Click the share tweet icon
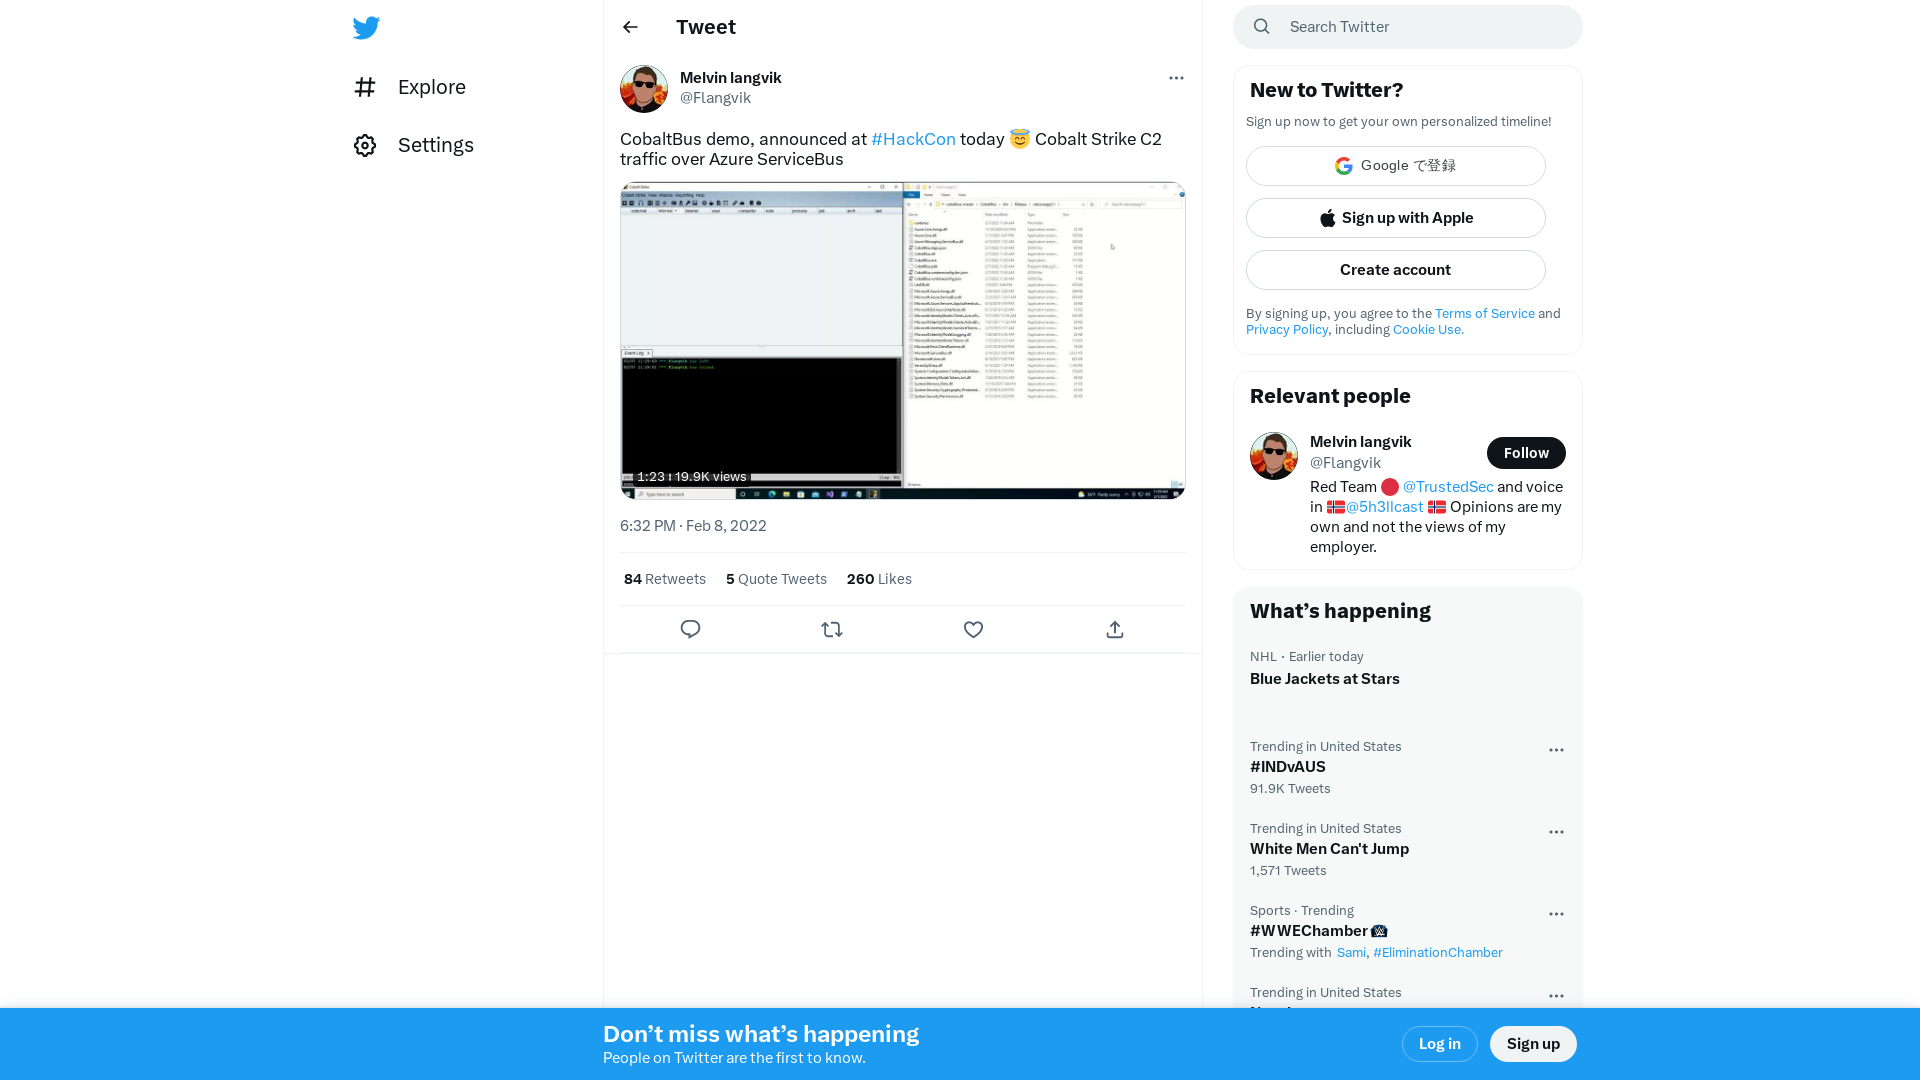1920x1080 pixels. 1115,629
